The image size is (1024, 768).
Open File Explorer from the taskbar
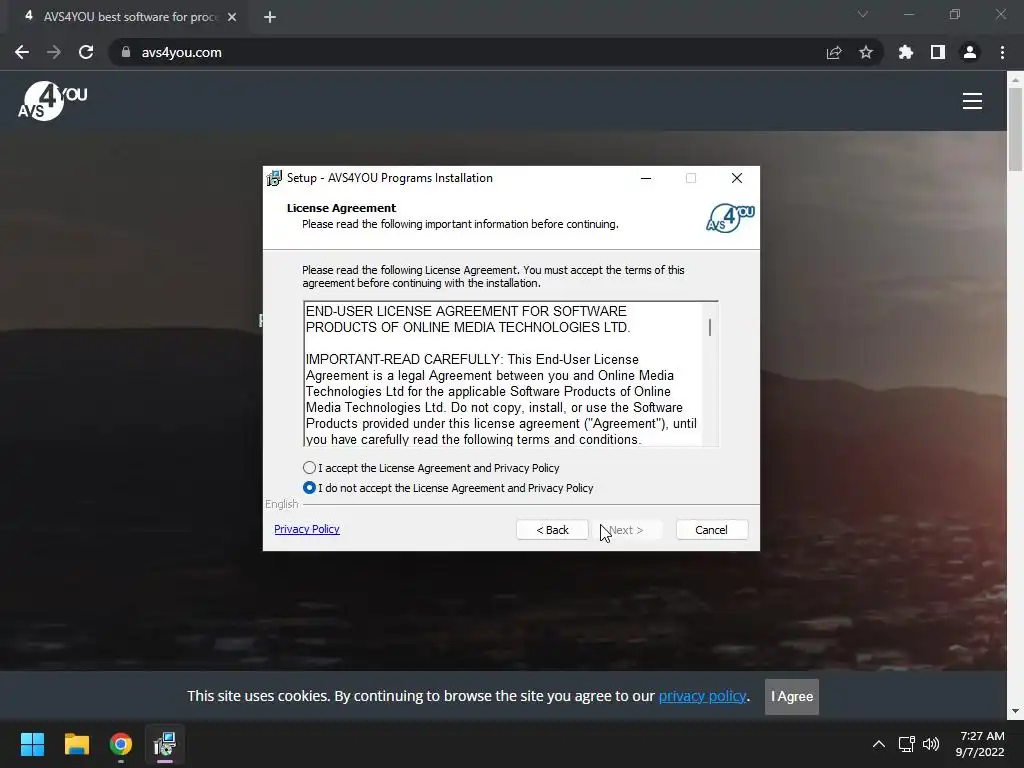coord(76,744)
